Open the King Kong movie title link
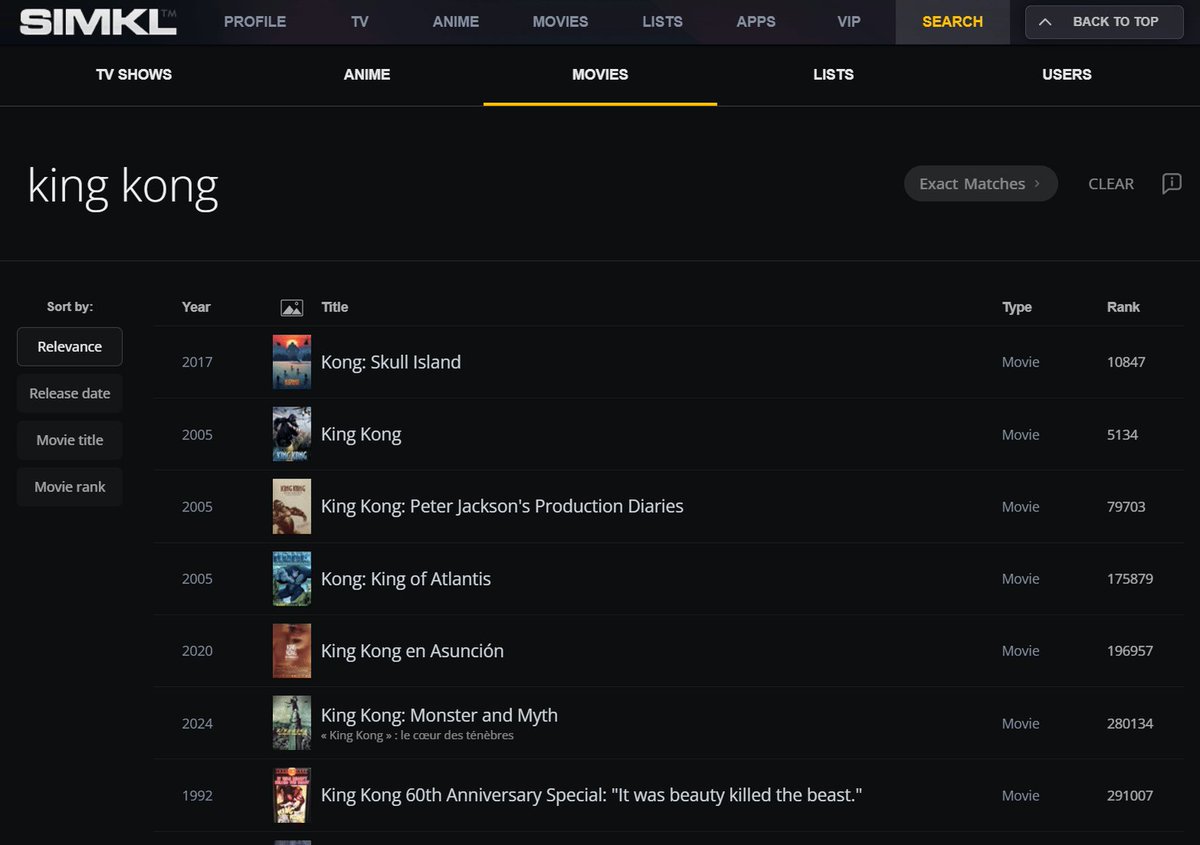Image resolution: width=1200 pixels, height=845 pixels. coord(361,434)
